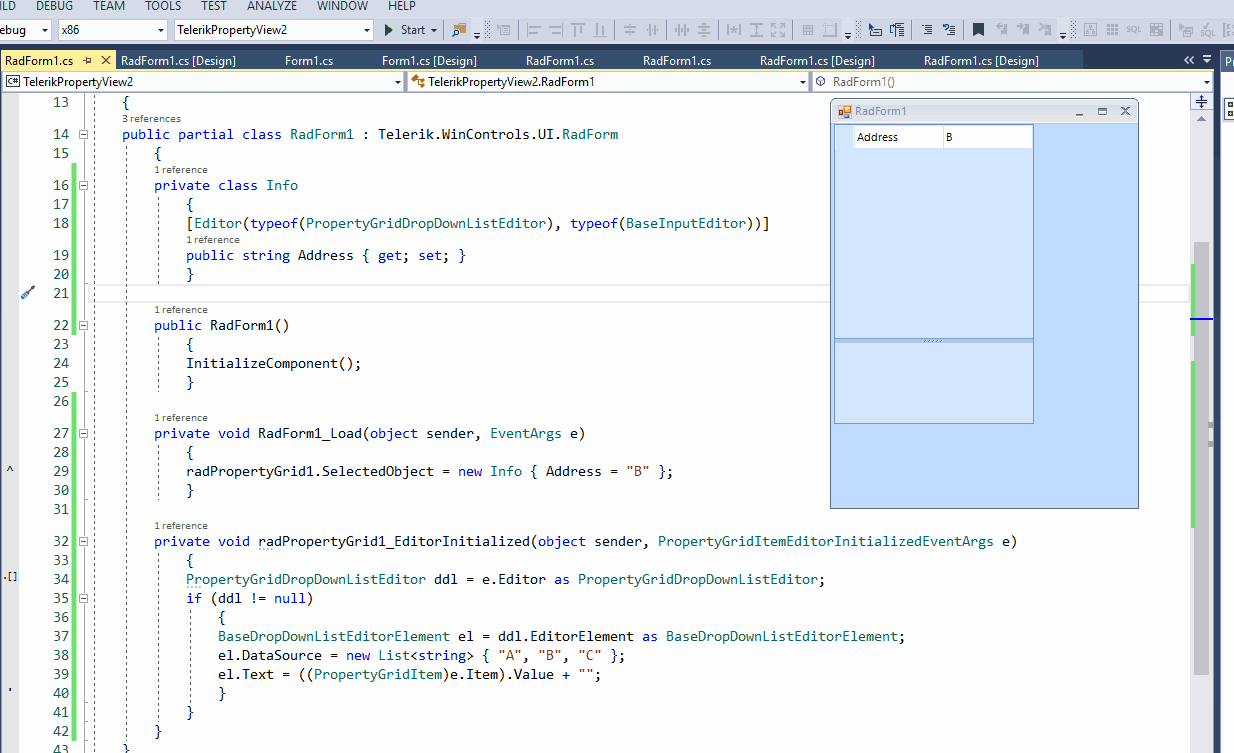Collapse the if block at line 35
This screenshot has width=1234, height=753.
84,598
